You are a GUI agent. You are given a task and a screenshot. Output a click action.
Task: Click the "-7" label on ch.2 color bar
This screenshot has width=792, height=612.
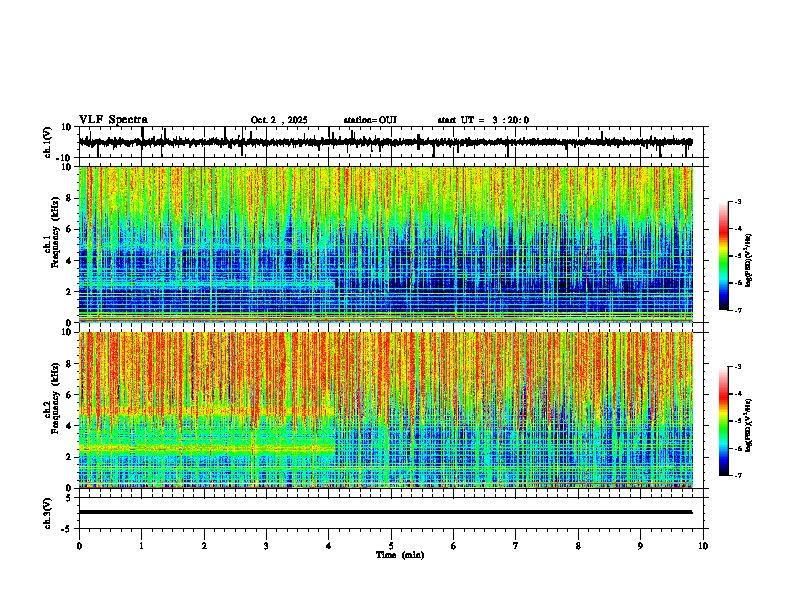click(737, 475)
